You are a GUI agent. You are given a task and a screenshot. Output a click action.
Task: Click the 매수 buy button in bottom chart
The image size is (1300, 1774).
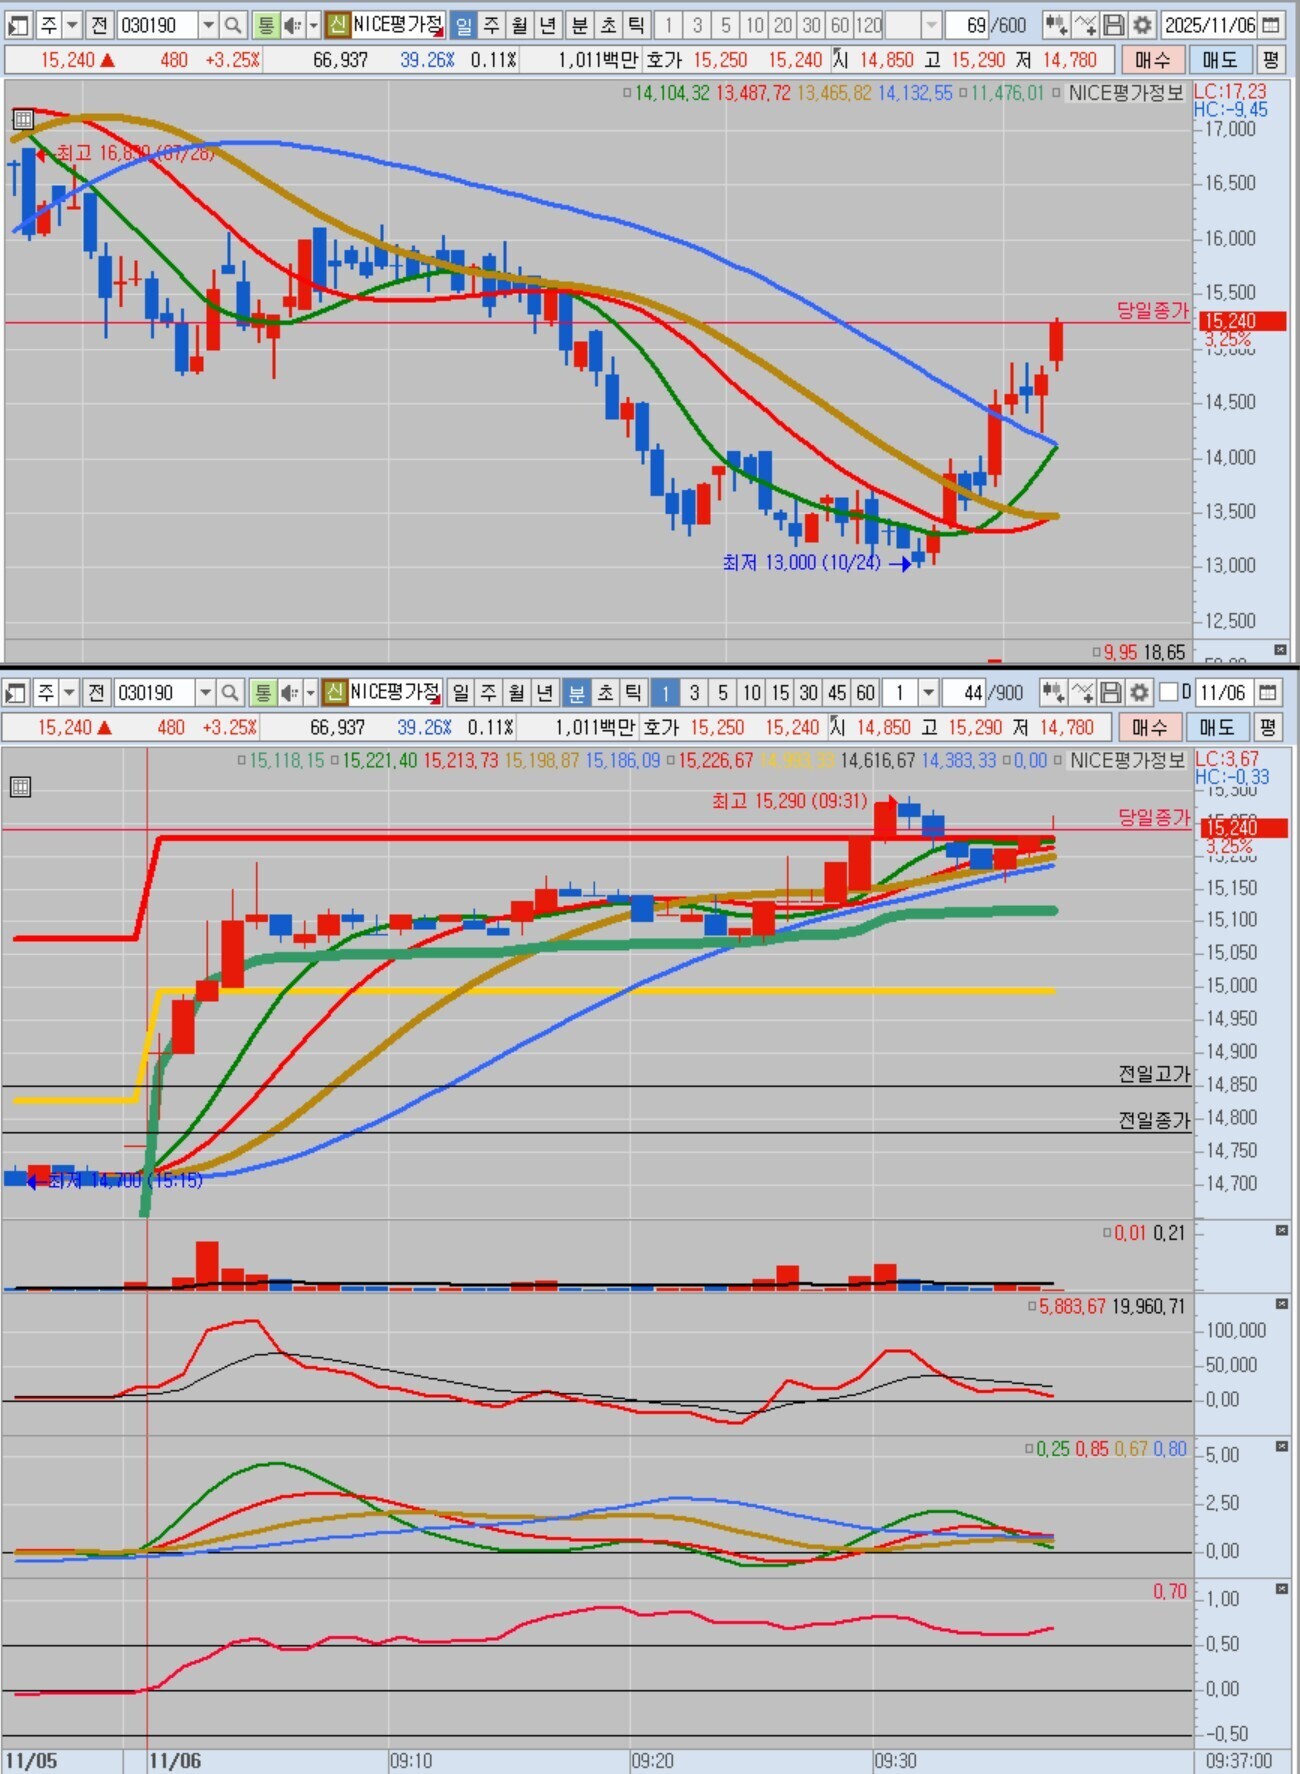coord(1150,727)
